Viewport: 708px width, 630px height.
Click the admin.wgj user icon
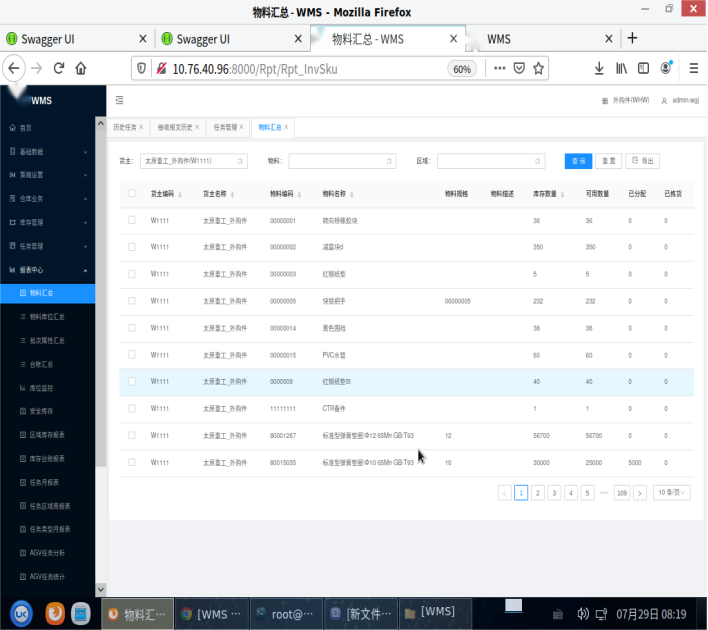click(664, 101)
